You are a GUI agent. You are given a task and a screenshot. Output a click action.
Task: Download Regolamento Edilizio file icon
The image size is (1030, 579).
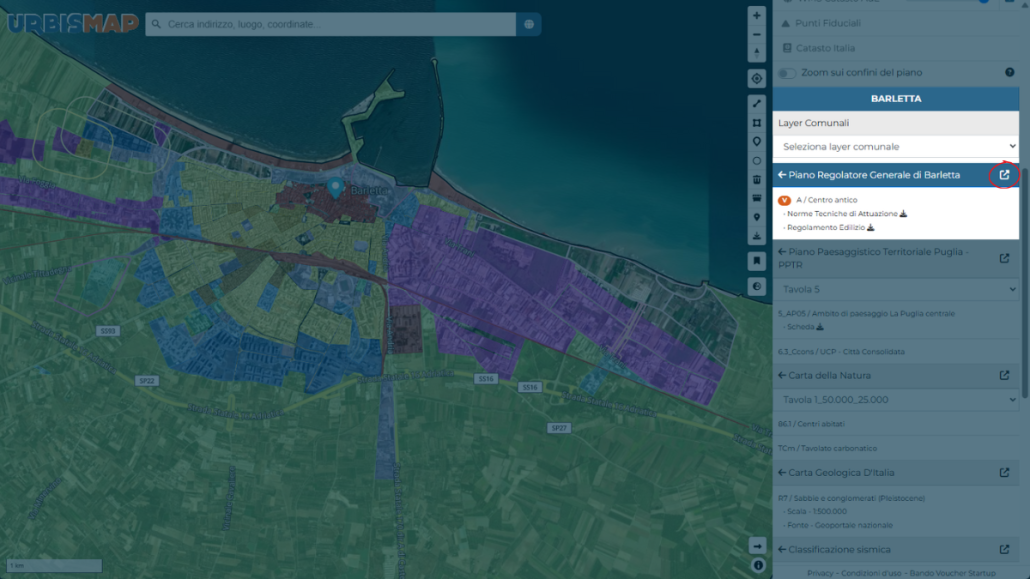[x=870, y=227]
